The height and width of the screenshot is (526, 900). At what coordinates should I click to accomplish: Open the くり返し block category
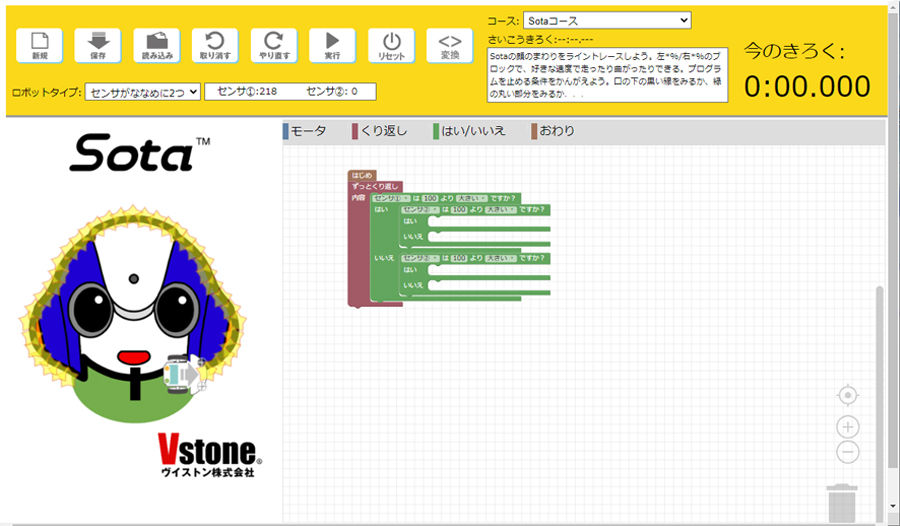(x=380, y=131)
